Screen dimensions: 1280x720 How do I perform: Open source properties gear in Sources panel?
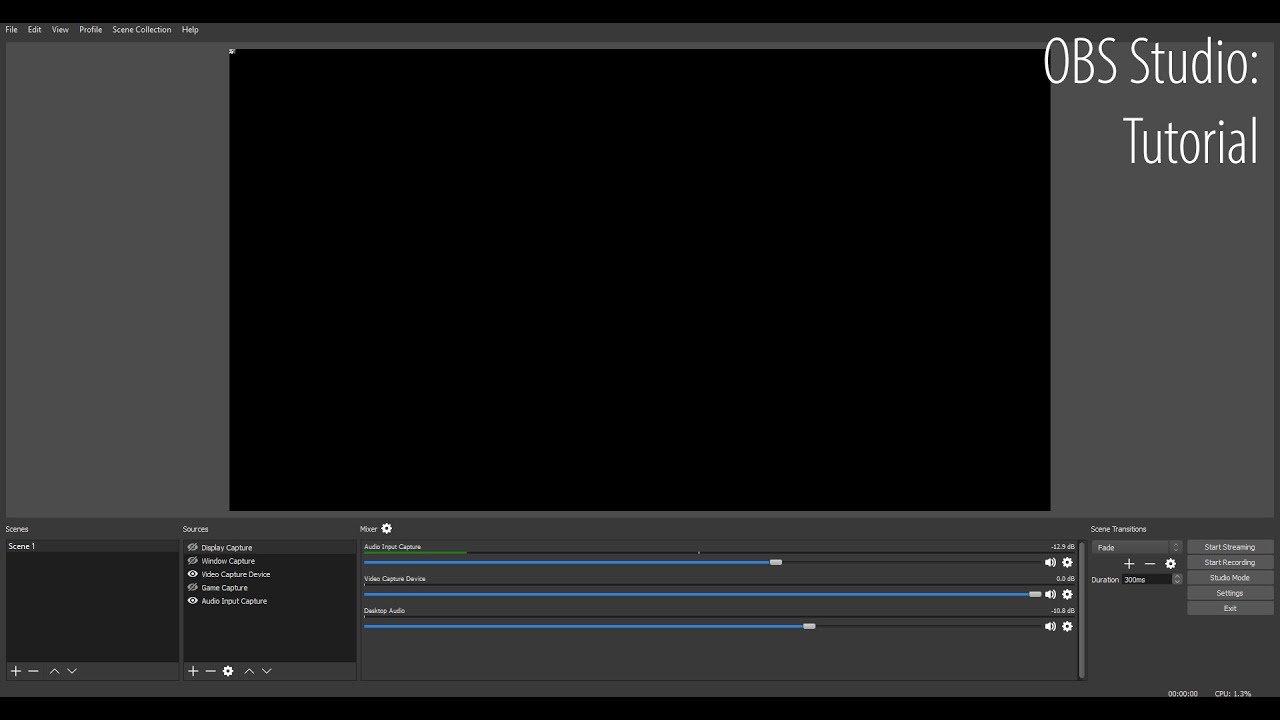[x=228, y=671]
